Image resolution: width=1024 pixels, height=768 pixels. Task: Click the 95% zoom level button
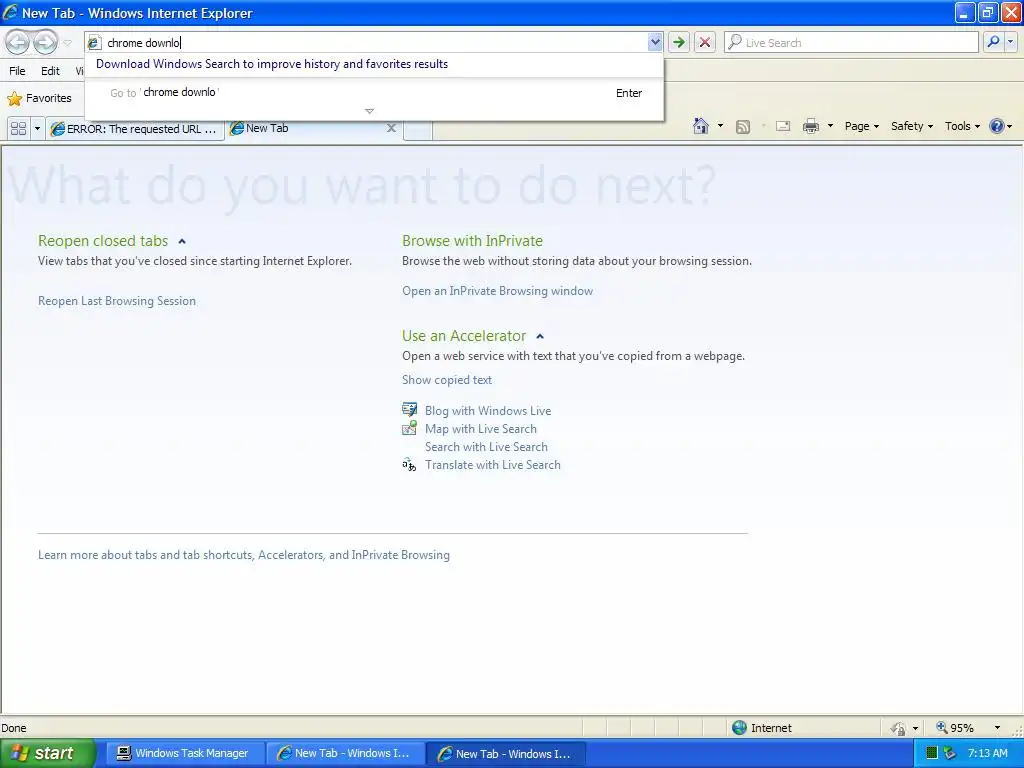click(955, 728)
